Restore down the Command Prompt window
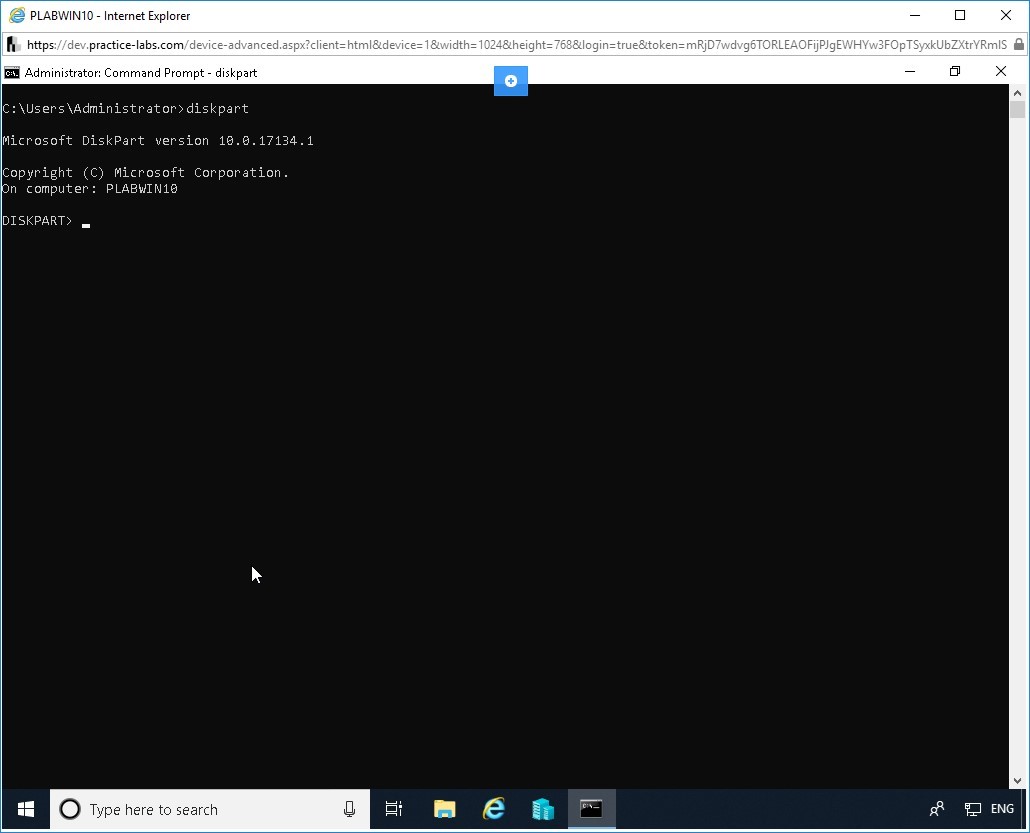Screen dimensions: 1030x833 [x=955, y=72]
